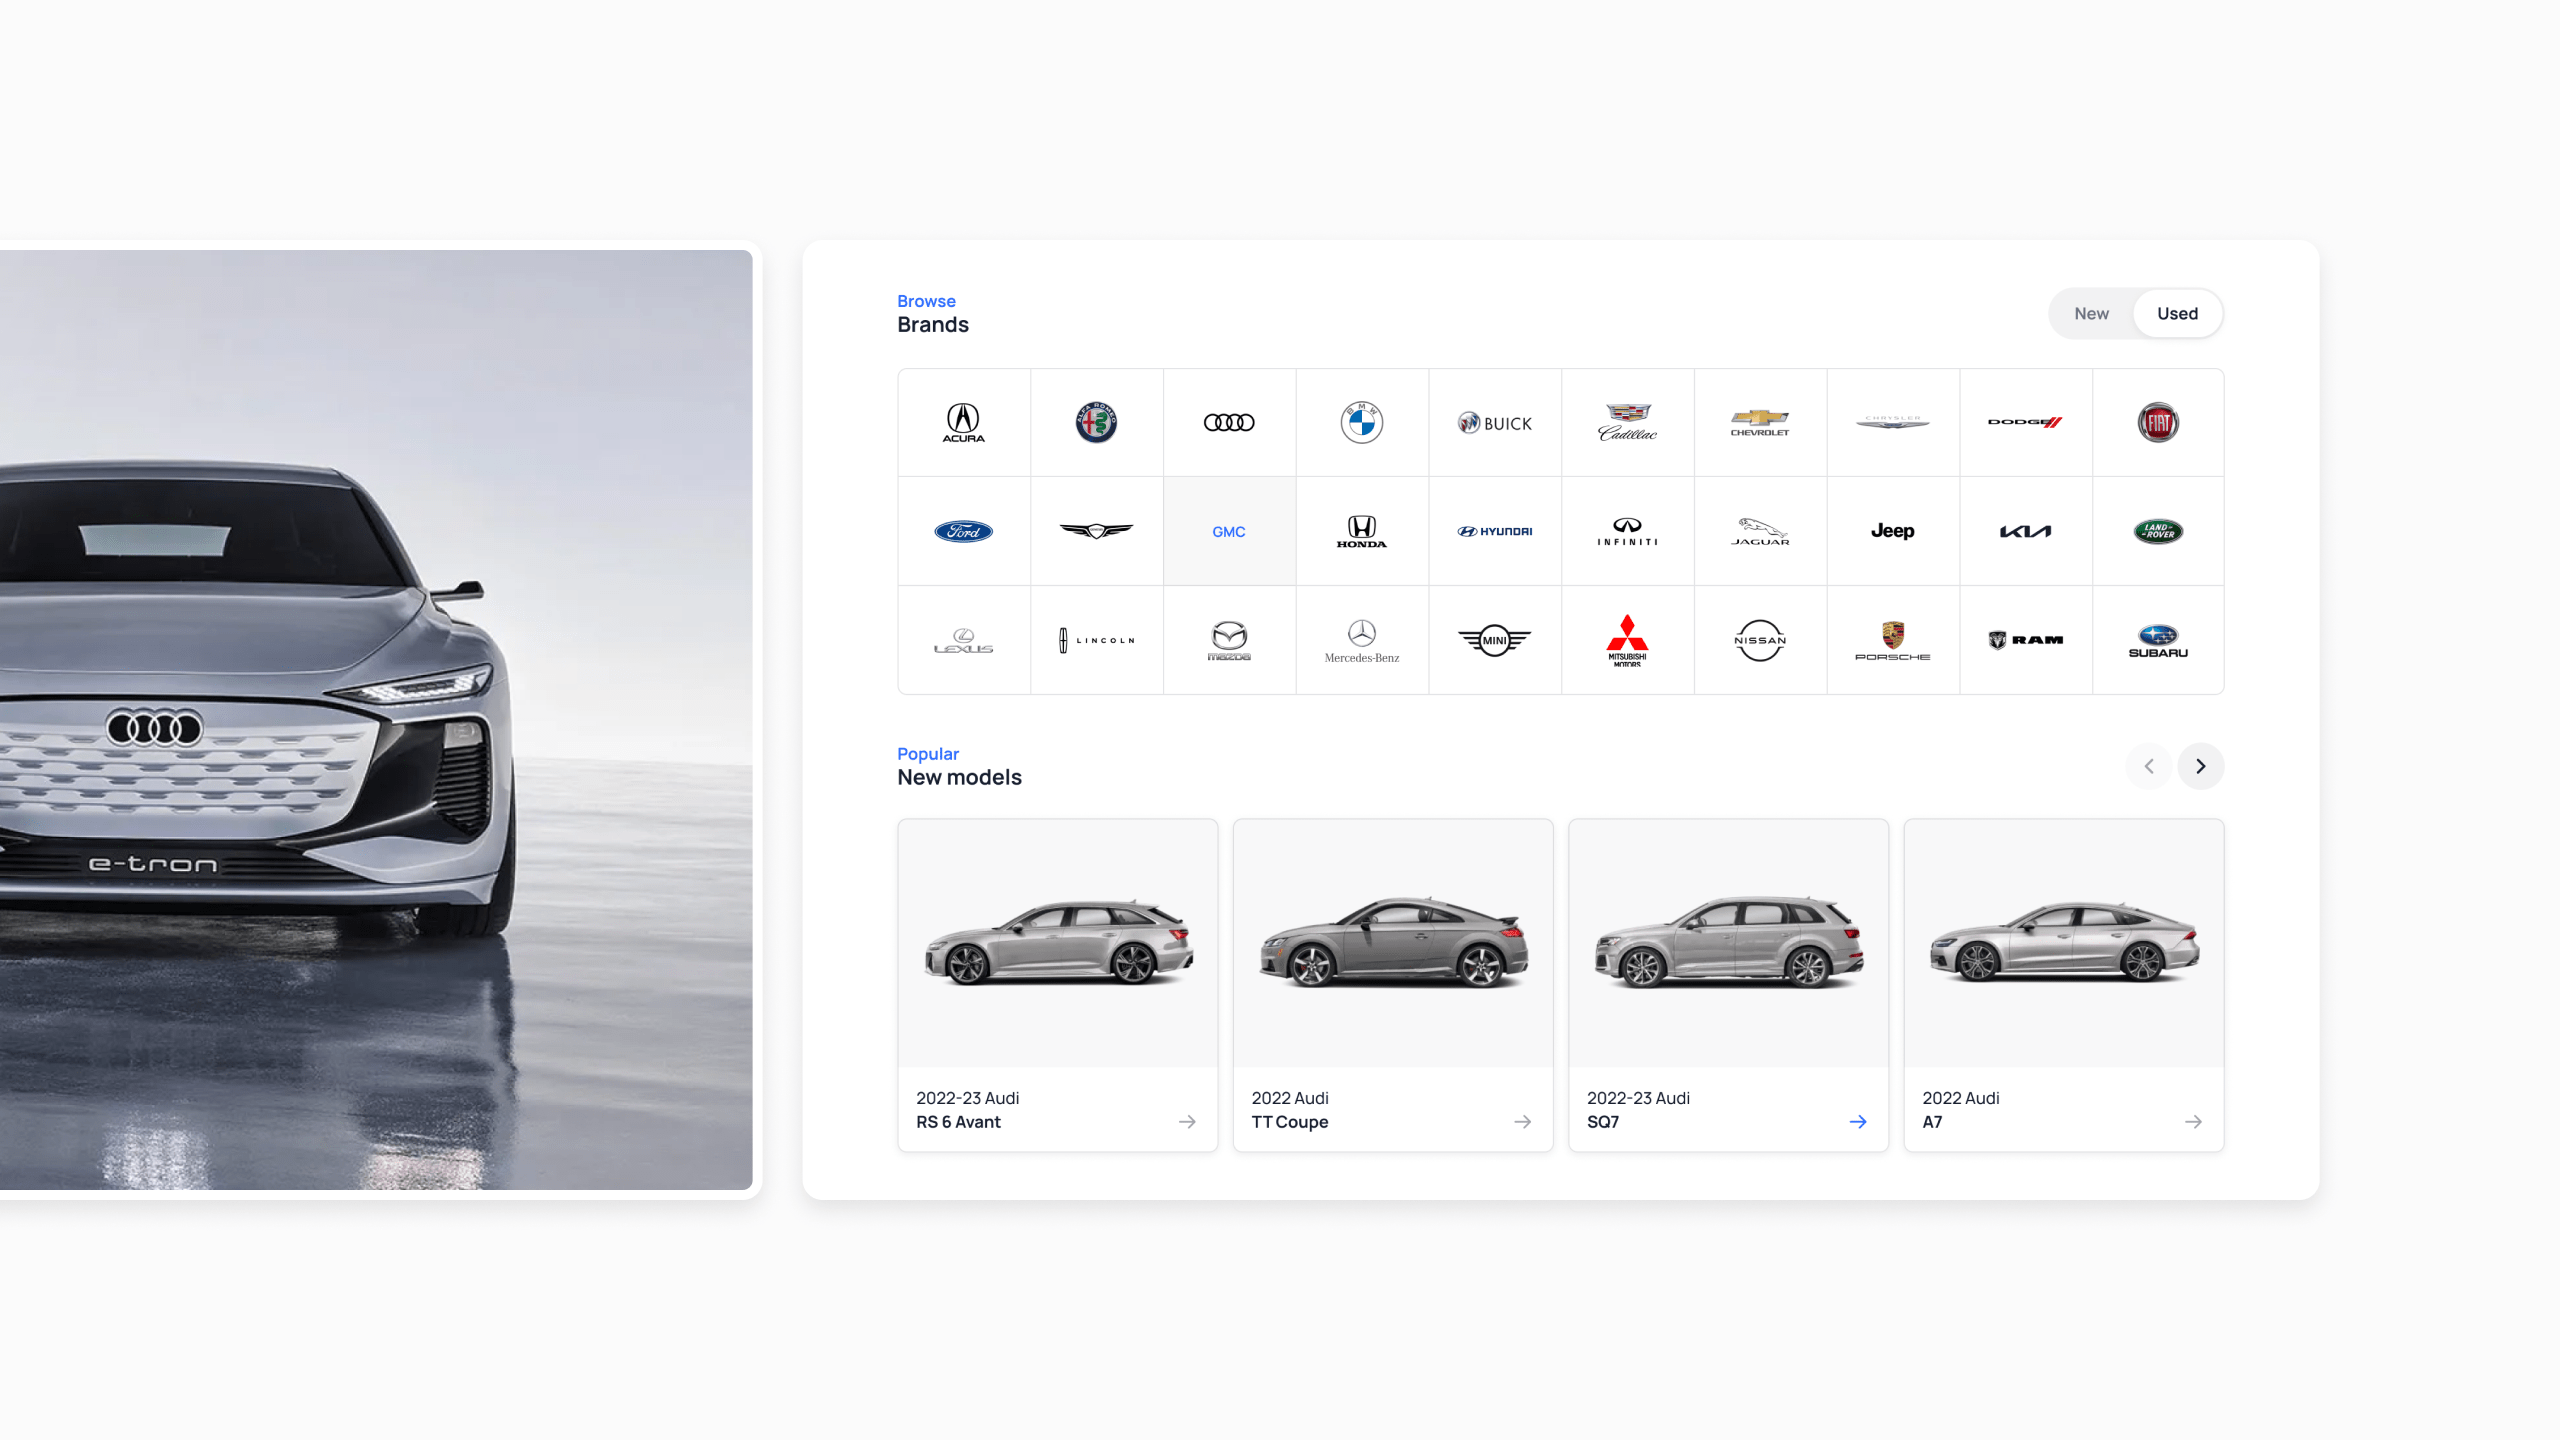Go to next models with right chevron
2560x1440 pixels.
pos(2200,766)
